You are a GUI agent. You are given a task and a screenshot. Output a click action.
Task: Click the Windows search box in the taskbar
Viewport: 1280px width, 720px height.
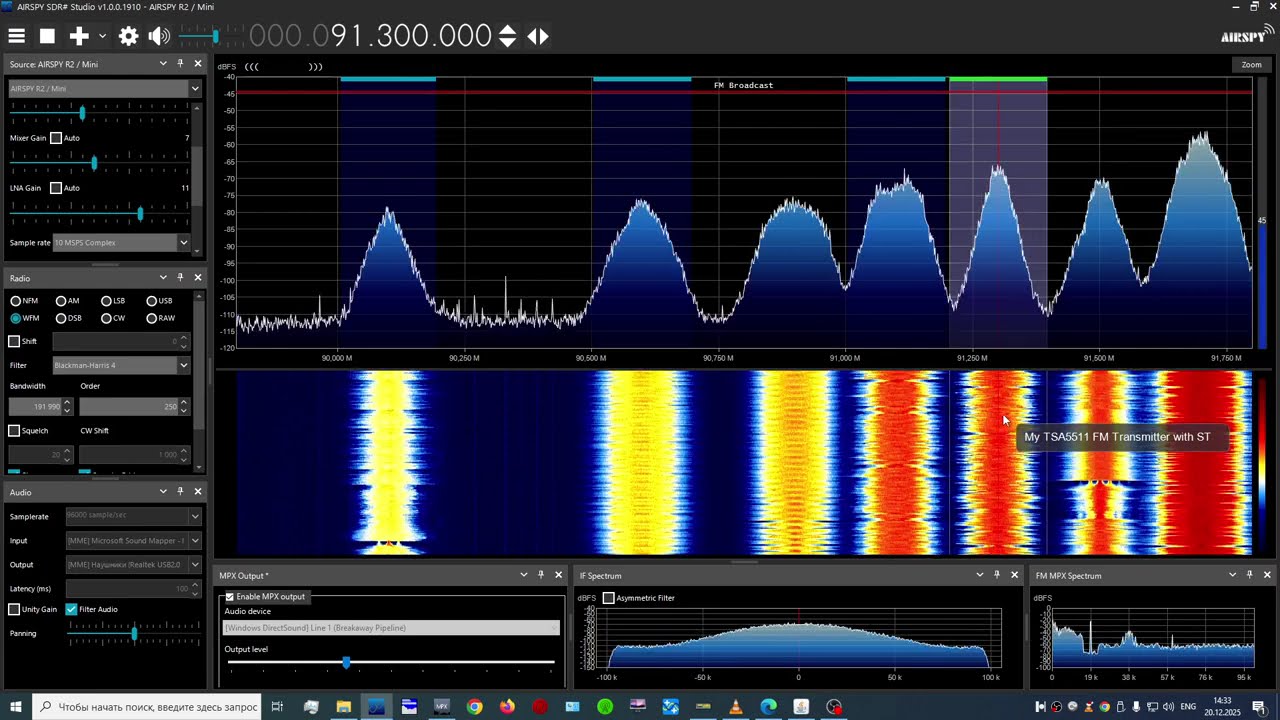[148, 707]
